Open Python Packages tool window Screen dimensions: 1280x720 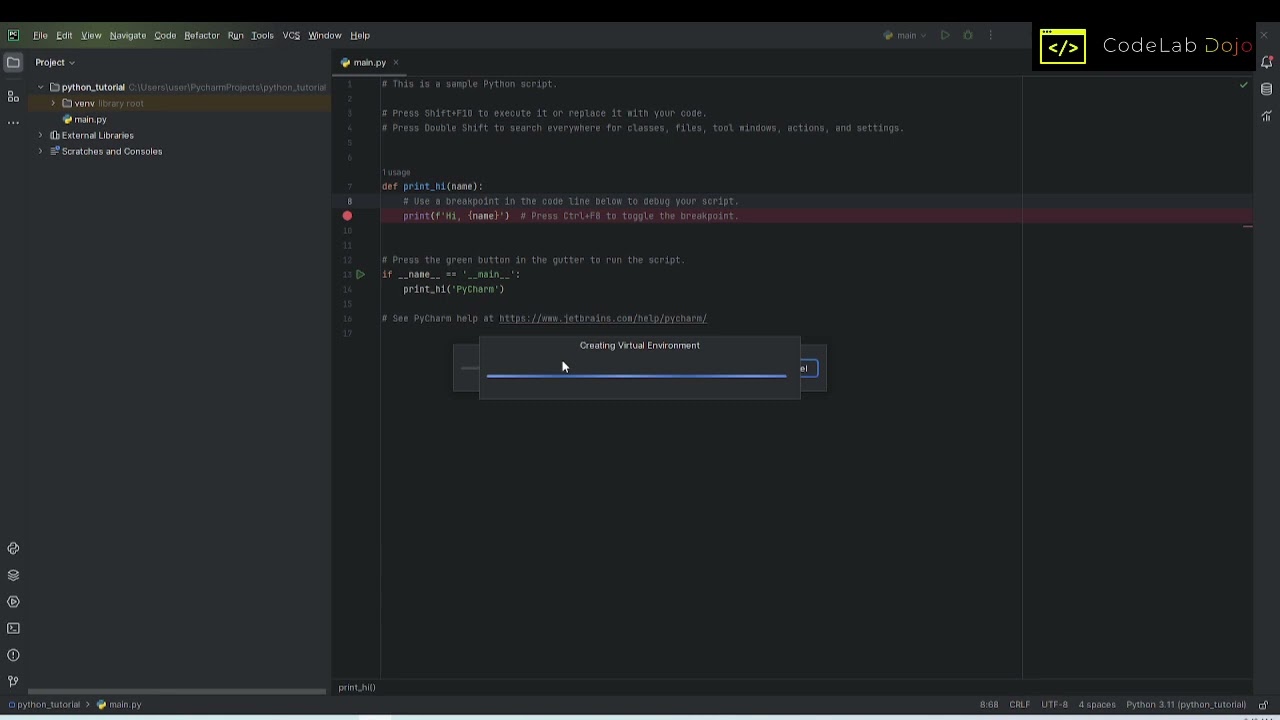click(x=13, y=575)
